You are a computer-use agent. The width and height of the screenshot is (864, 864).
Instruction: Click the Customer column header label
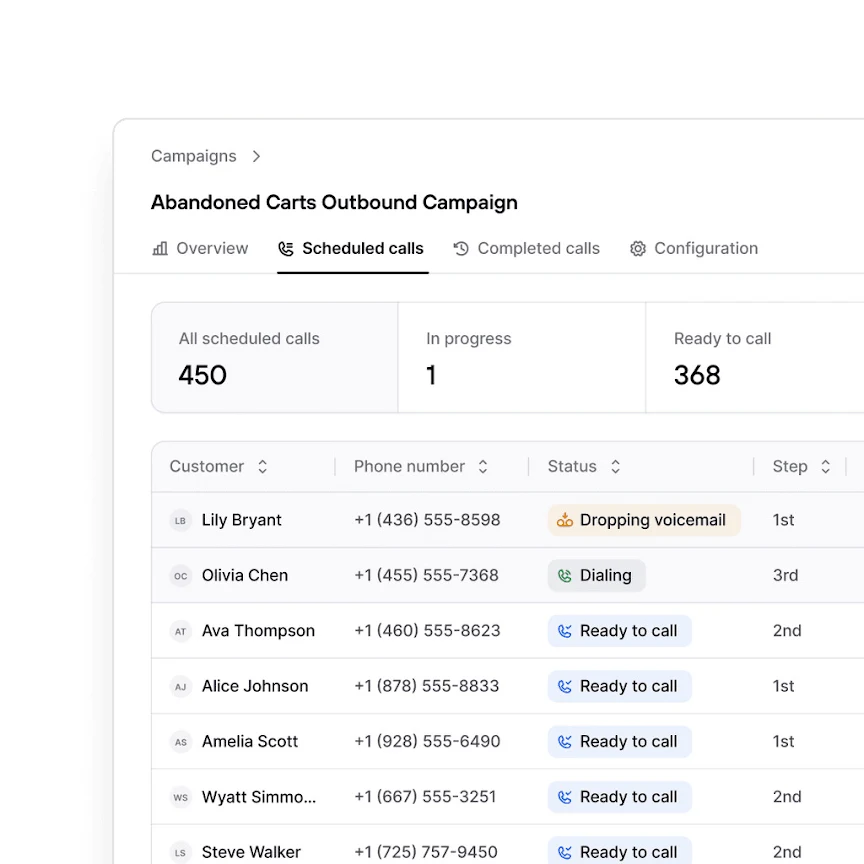(207, 467)
